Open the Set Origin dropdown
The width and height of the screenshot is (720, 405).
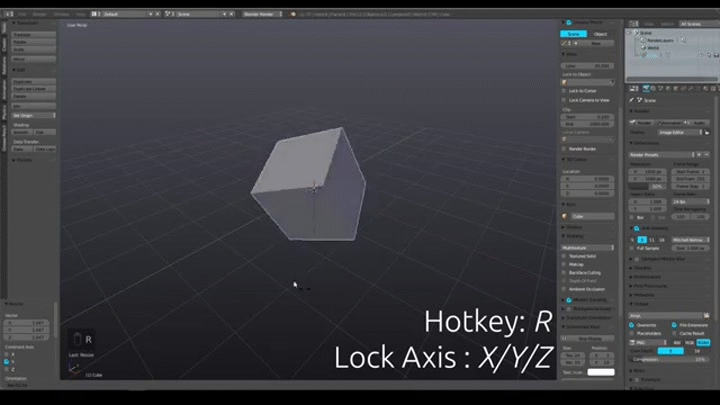[x=32, y=115]
